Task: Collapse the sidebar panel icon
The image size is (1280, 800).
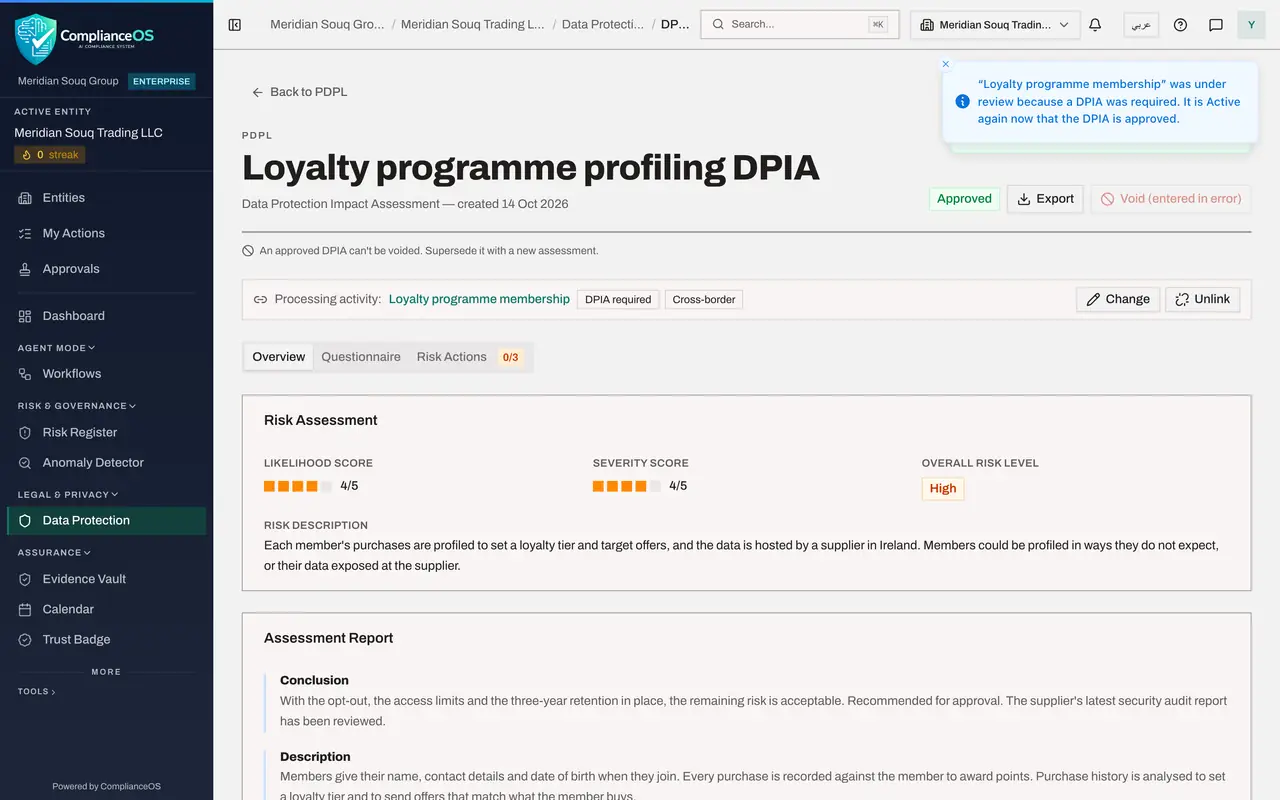Action: click(235, 25)
